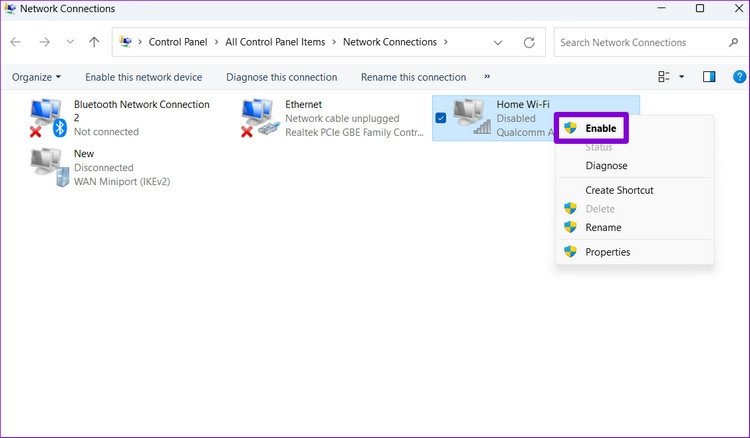Image resolution: width=750 pixels, height=438 pixels.
Task: Choose Enable from the context menu
Action: tap(600, 128)
